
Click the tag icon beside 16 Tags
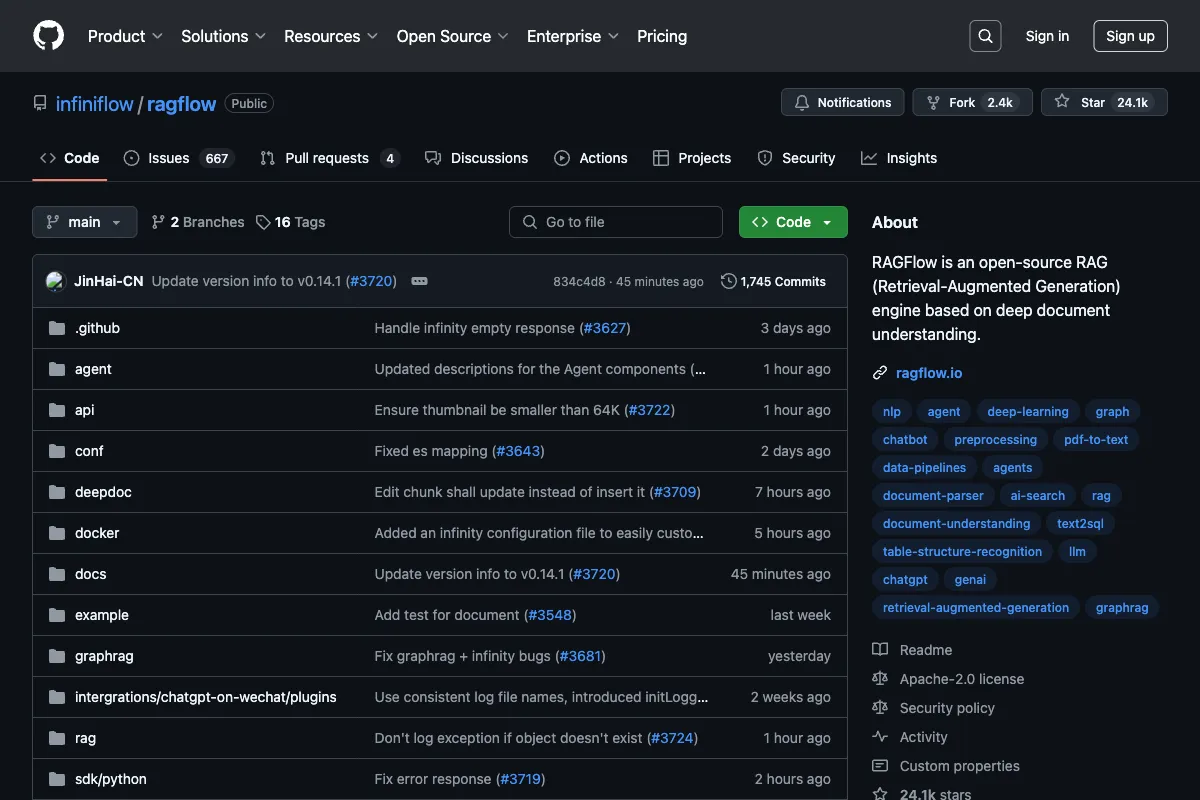[x=263, y=222]
